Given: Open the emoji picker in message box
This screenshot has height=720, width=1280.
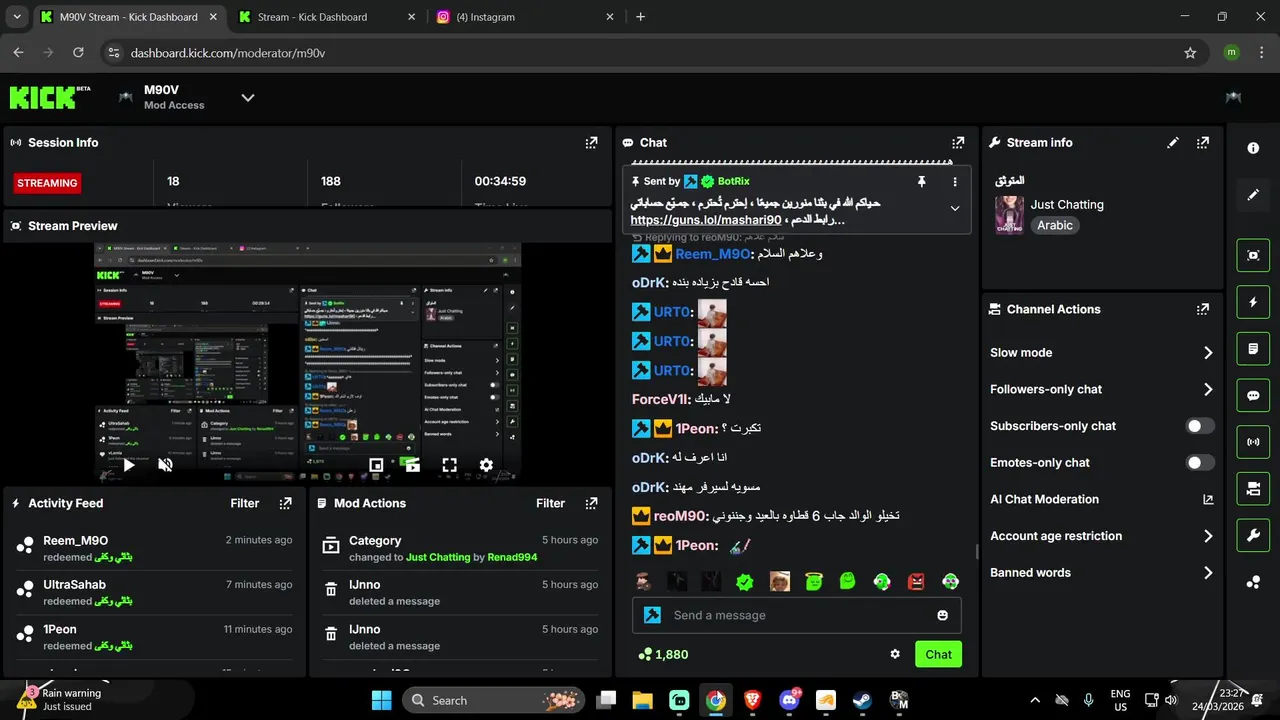Looking at the screenshot, I should click(x=942, y=616).
